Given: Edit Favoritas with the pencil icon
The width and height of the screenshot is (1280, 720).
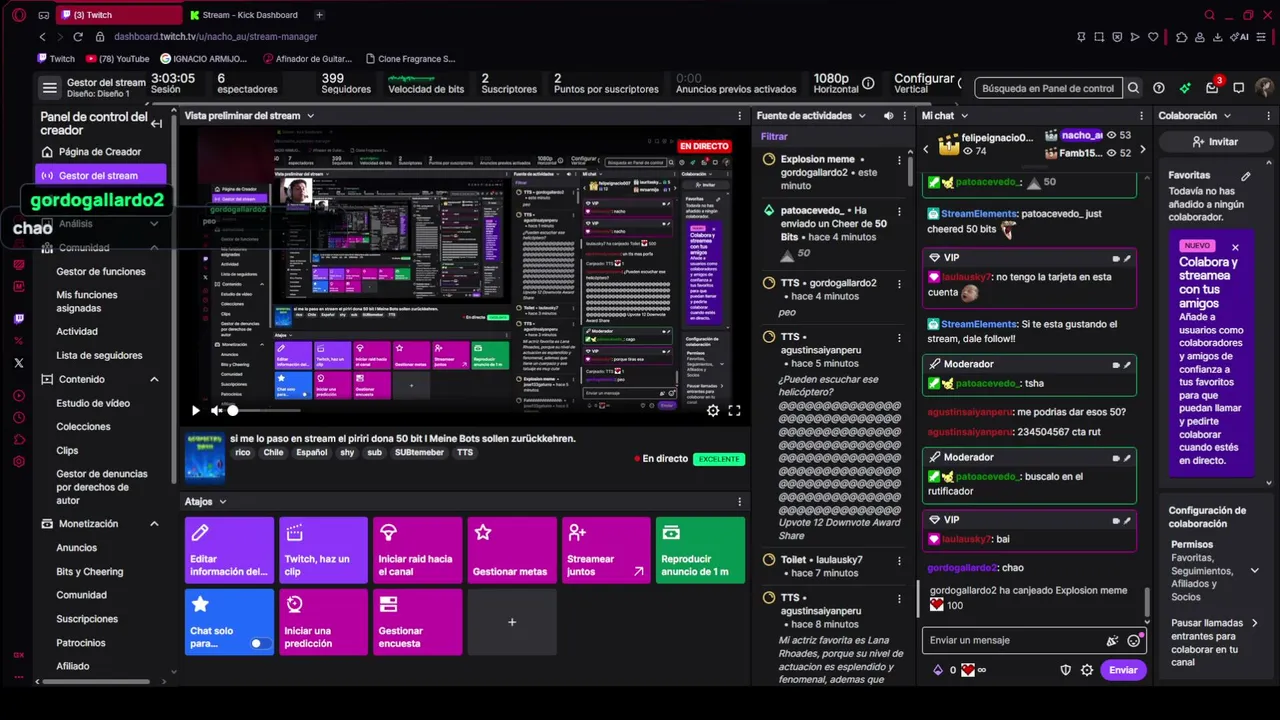Looking at the screenshot, I should [x=1246, y=175].
